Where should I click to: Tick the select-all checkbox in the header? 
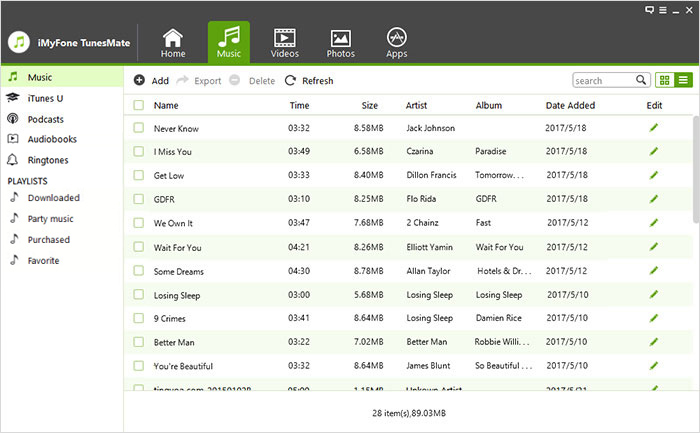139,105
